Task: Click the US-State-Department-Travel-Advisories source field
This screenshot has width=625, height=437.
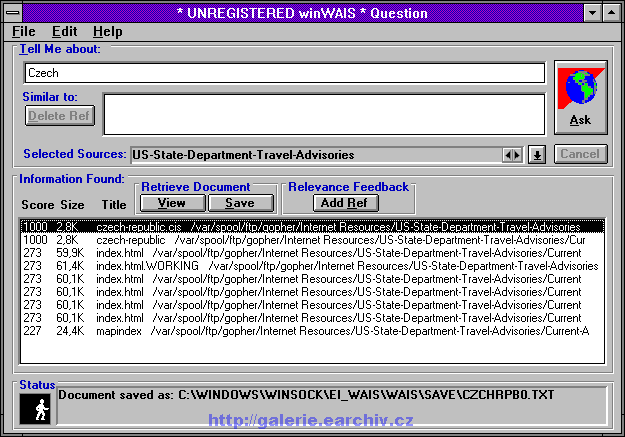Action: click(x=317, y=155)
